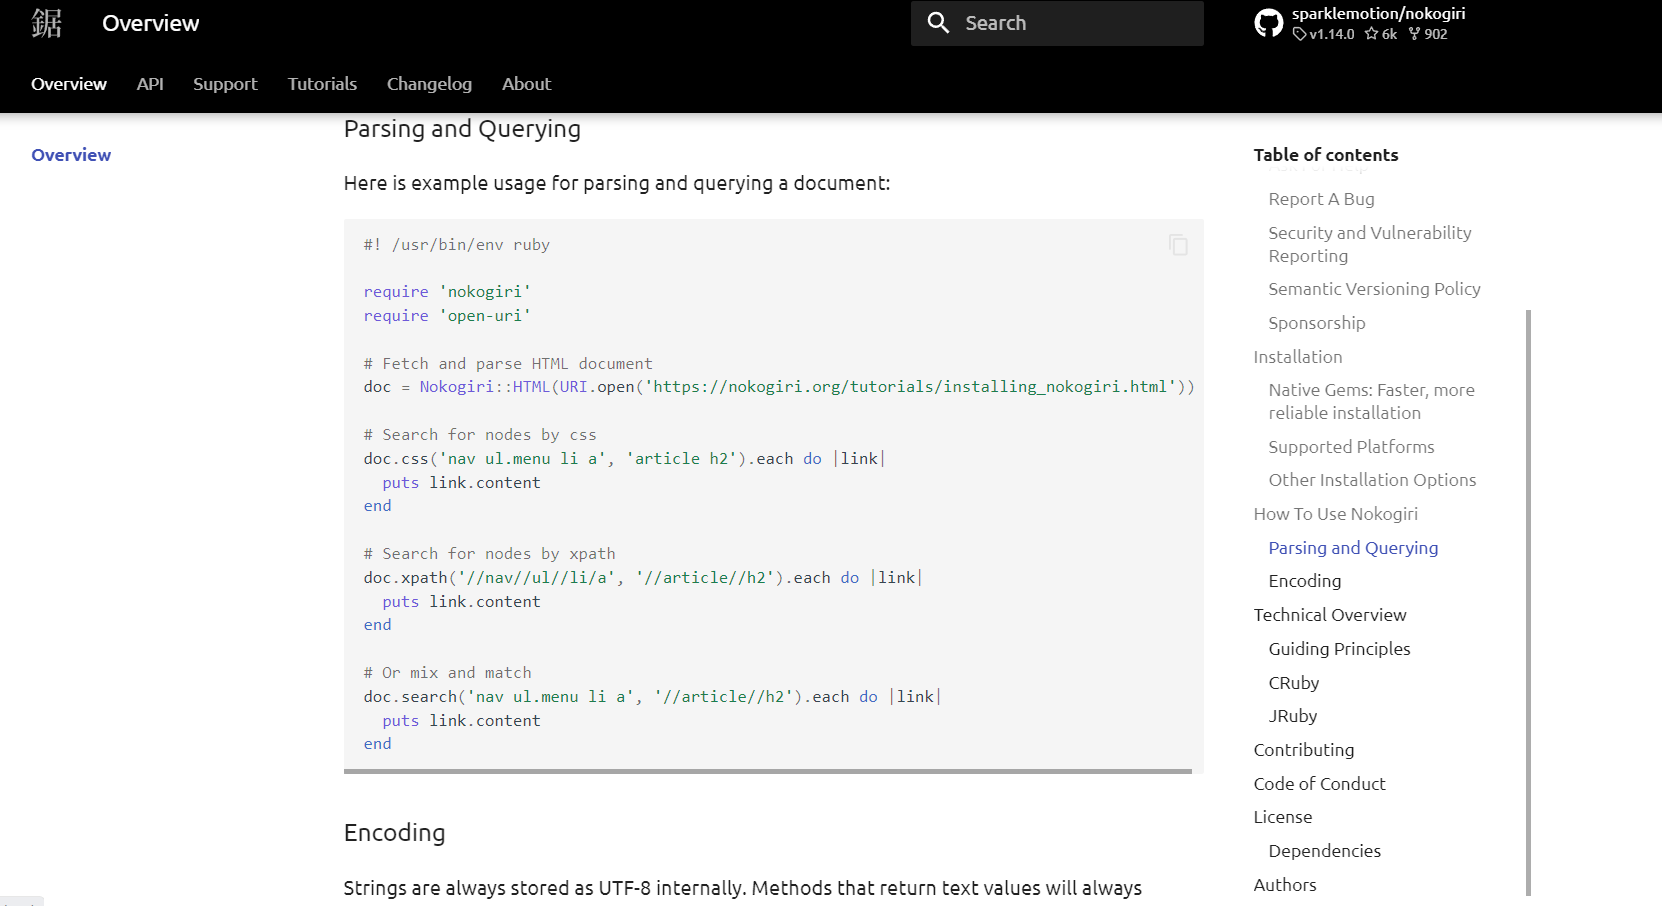The height and width of the screenshot is (906, 1662).
Task: Jump to Security and Vulnerability Reporting
Action: [1370, 244]
